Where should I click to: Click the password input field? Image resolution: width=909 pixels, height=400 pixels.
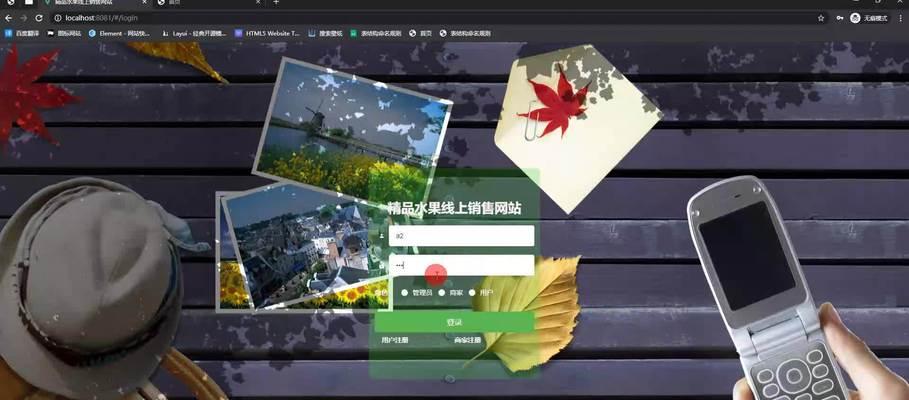pyautogui.click(x=461, y=265)
